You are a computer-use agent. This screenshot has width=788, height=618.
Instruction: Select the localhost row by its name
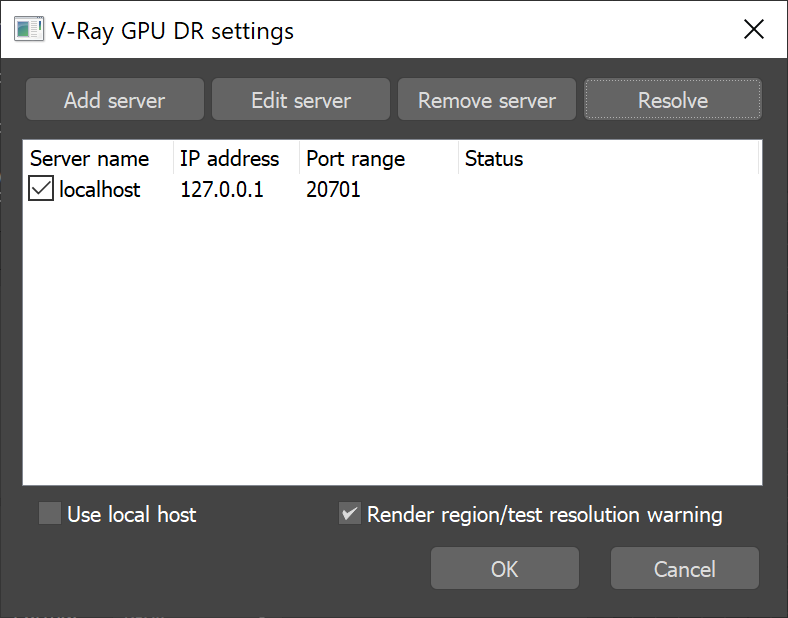(100, 189)
